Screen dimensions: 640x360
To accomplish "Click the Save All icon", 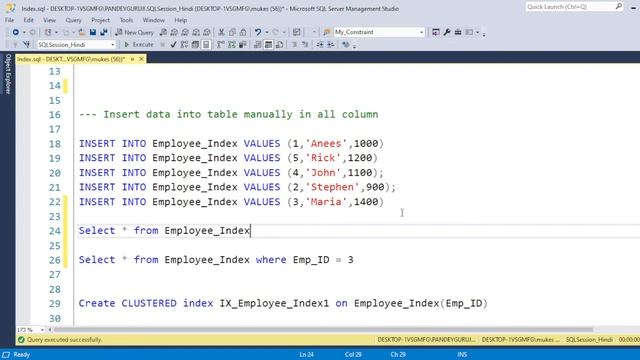I will click(104, 32).
